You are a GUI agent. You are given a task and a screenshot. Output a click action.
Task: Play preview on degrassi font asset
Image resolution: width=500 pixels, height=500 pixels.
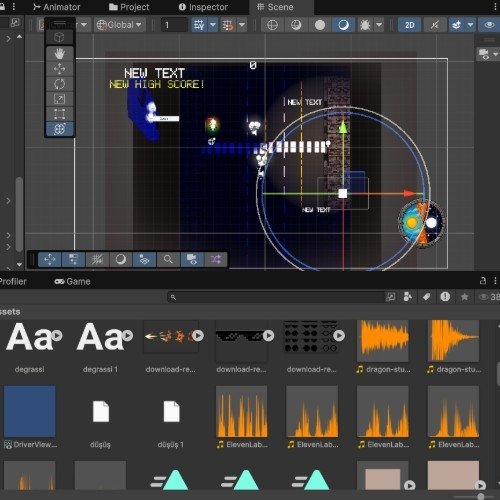click(57, 335)
